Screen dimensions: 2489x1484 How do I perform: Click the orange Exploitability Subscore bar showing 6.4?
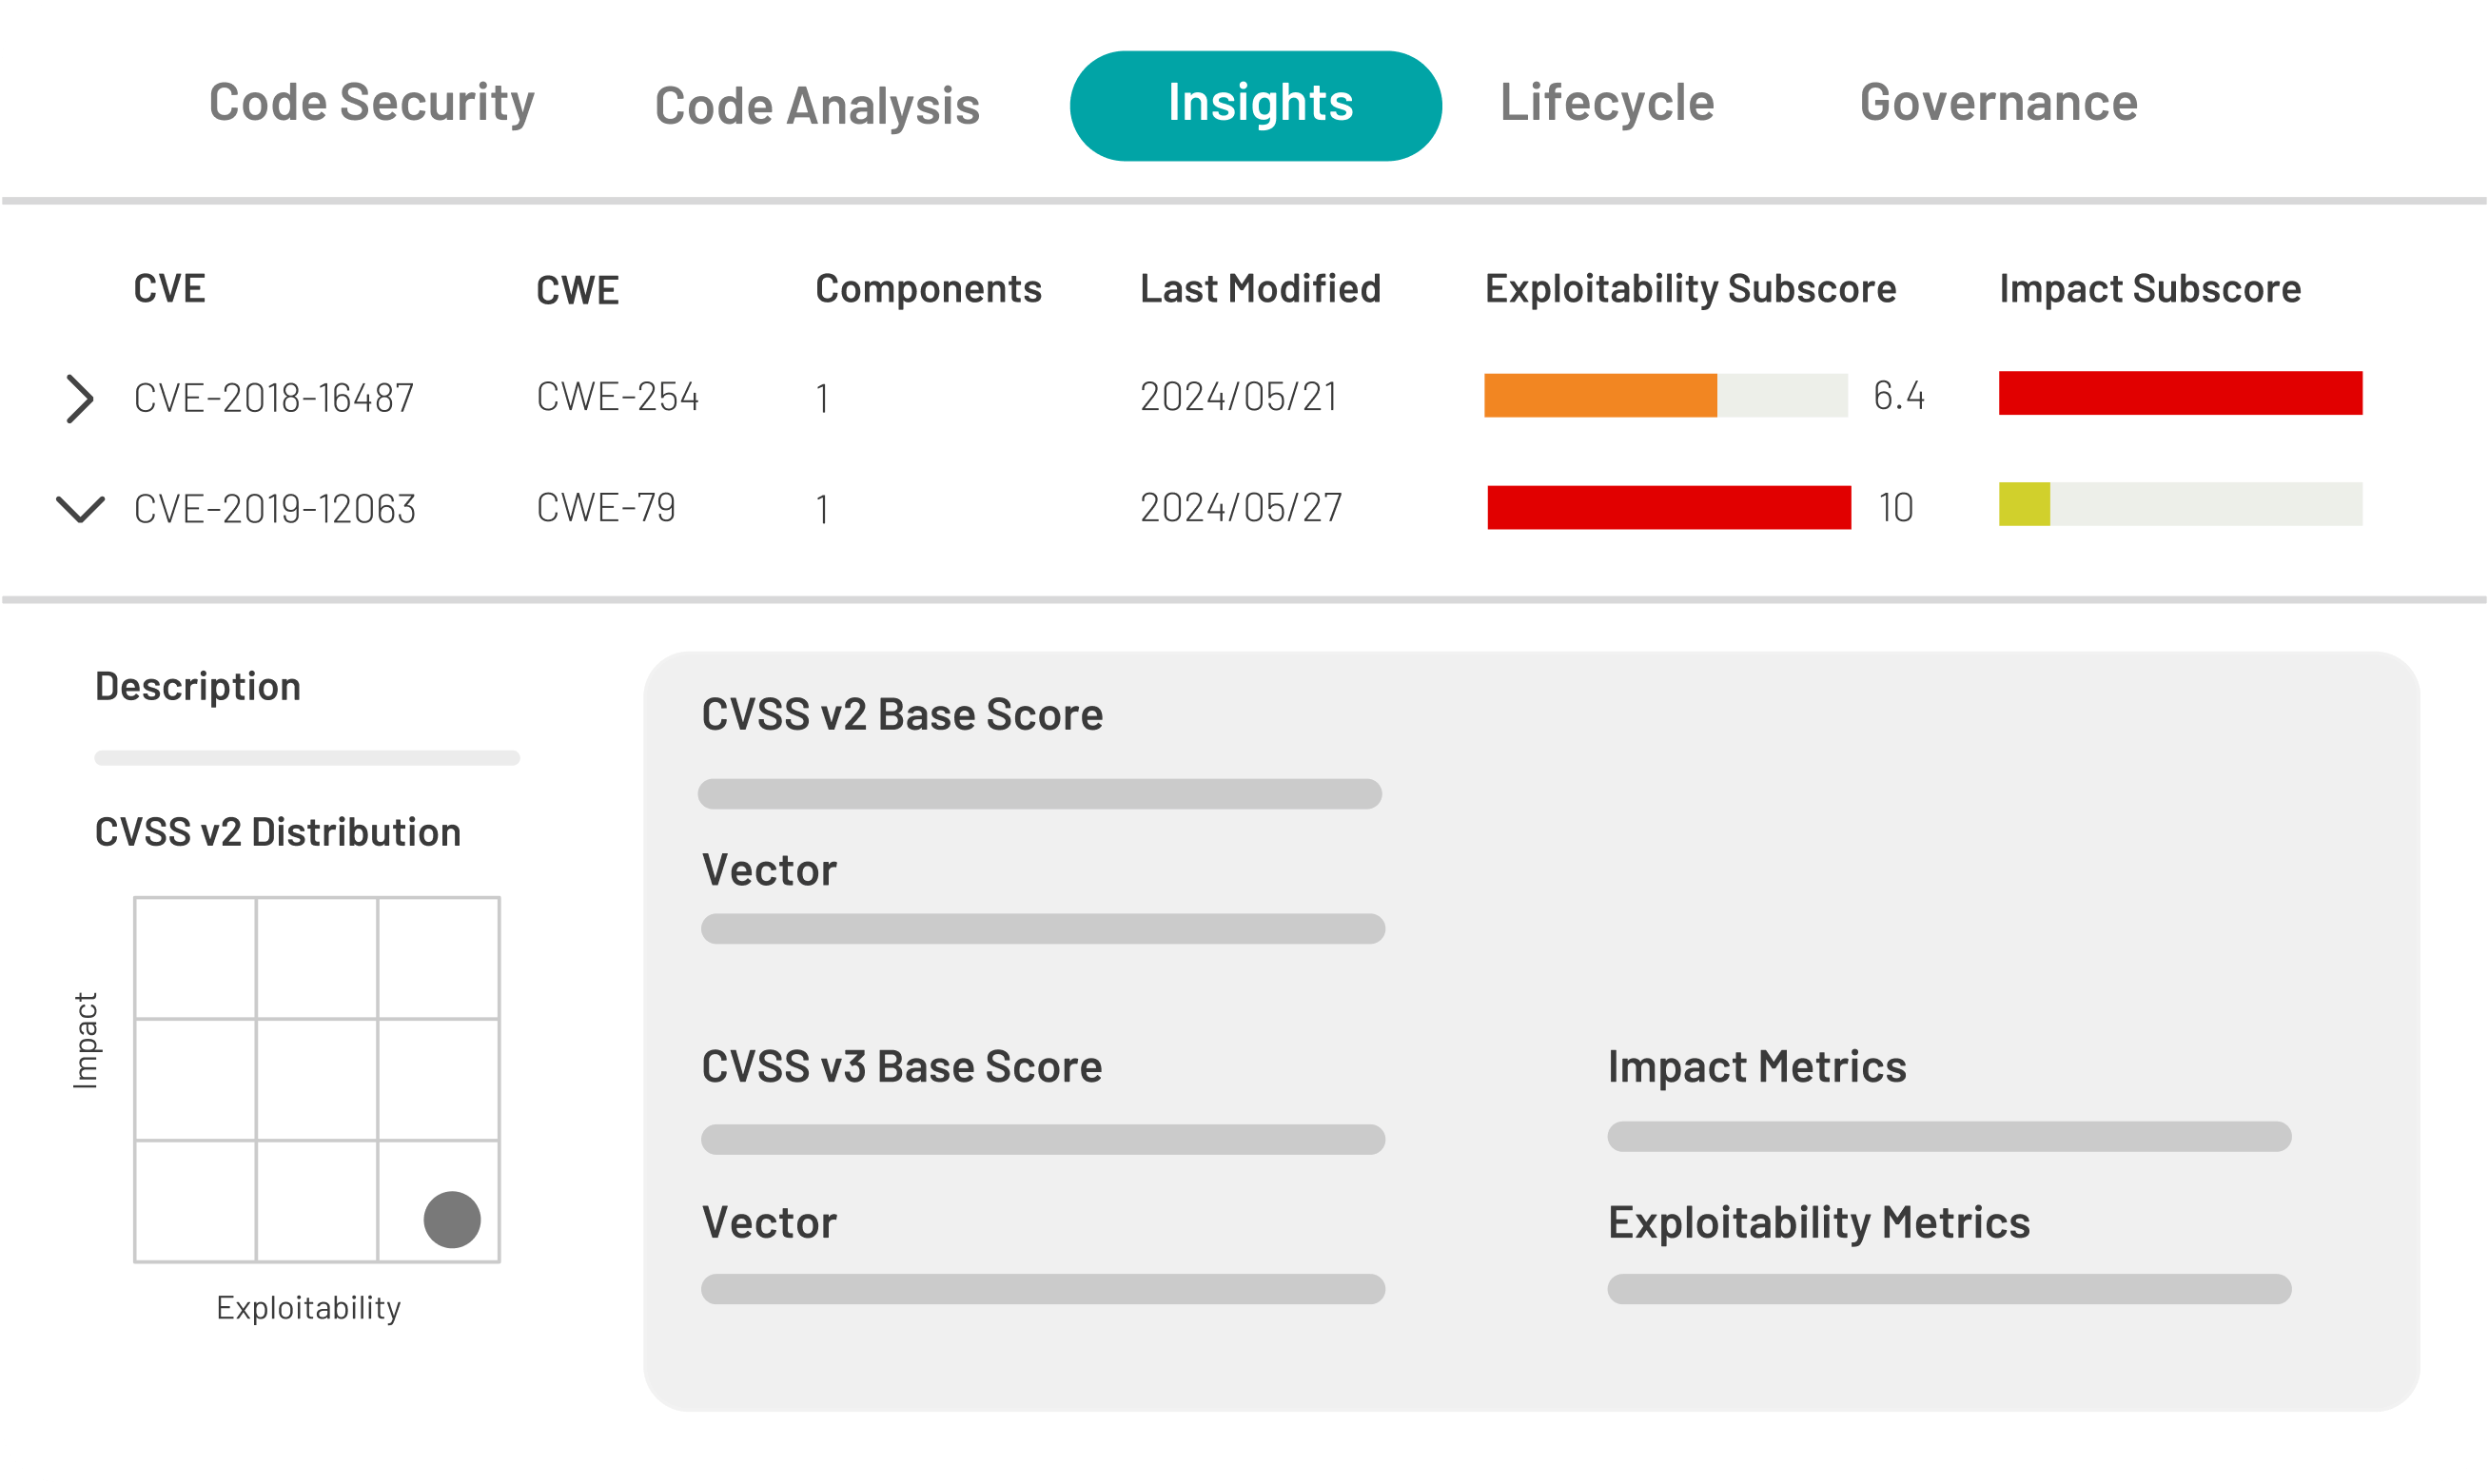pos(1600,394)
